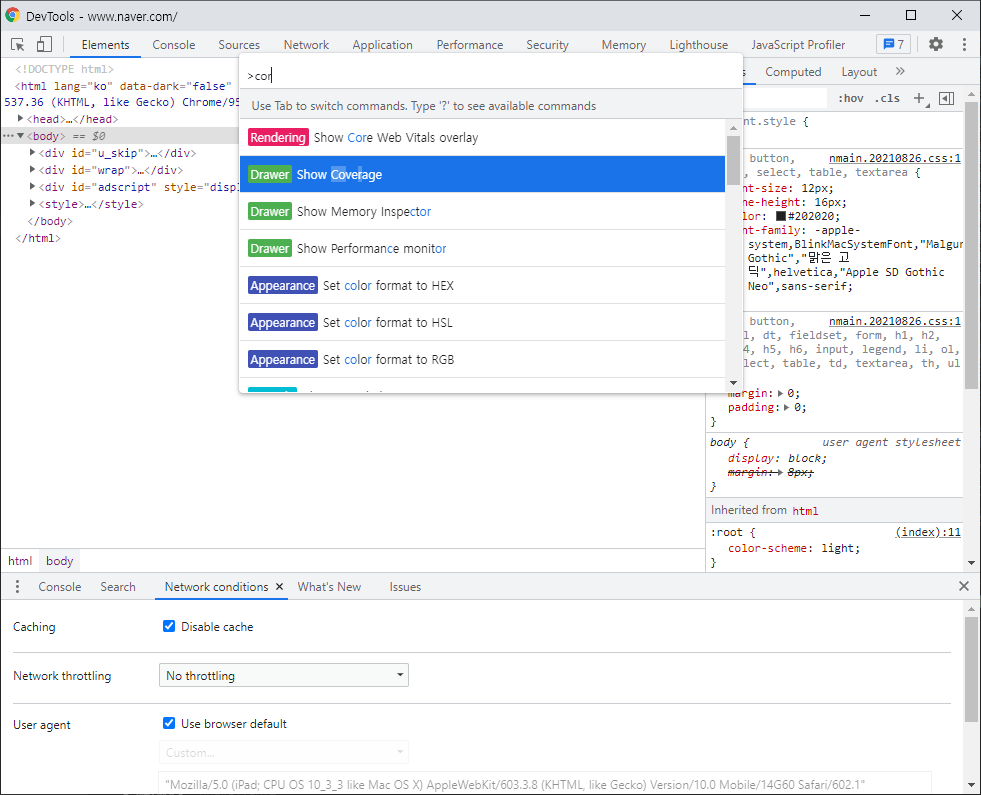The image size is (981, 795).
Task: Expand the margin shorthand property triangle
Action: [x=780, y=393]
